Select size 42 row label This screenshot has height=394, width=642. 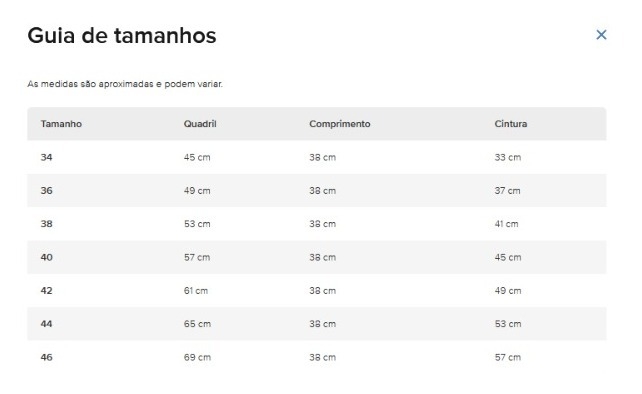click(x=46, y=290)
